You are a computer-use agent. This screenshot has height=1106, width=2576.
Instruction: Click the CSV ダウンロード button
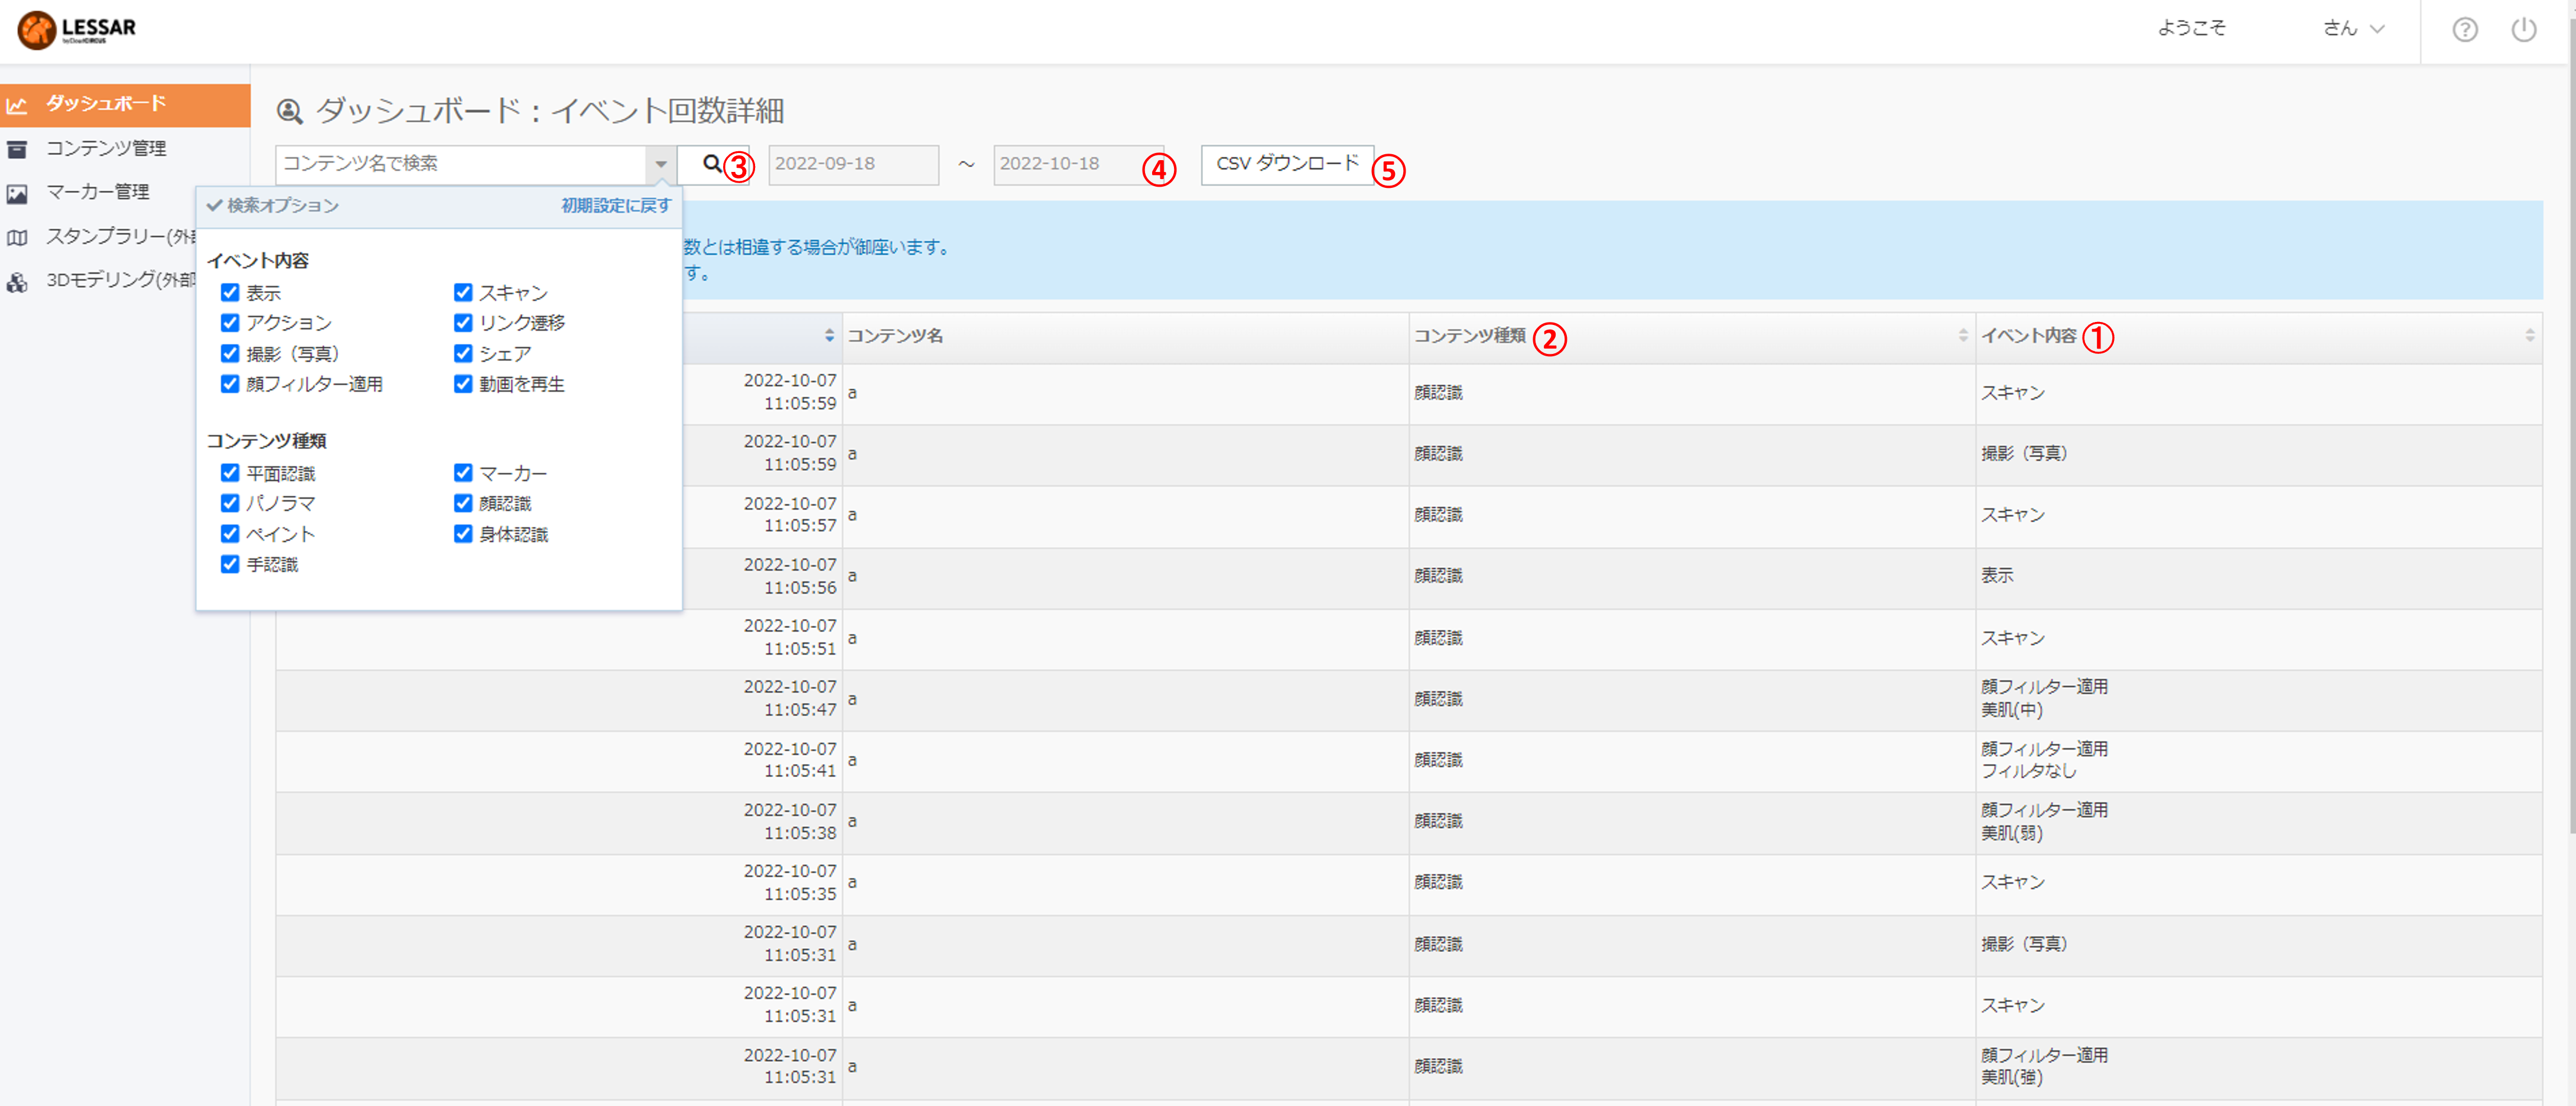click(x=1287, y=164)
